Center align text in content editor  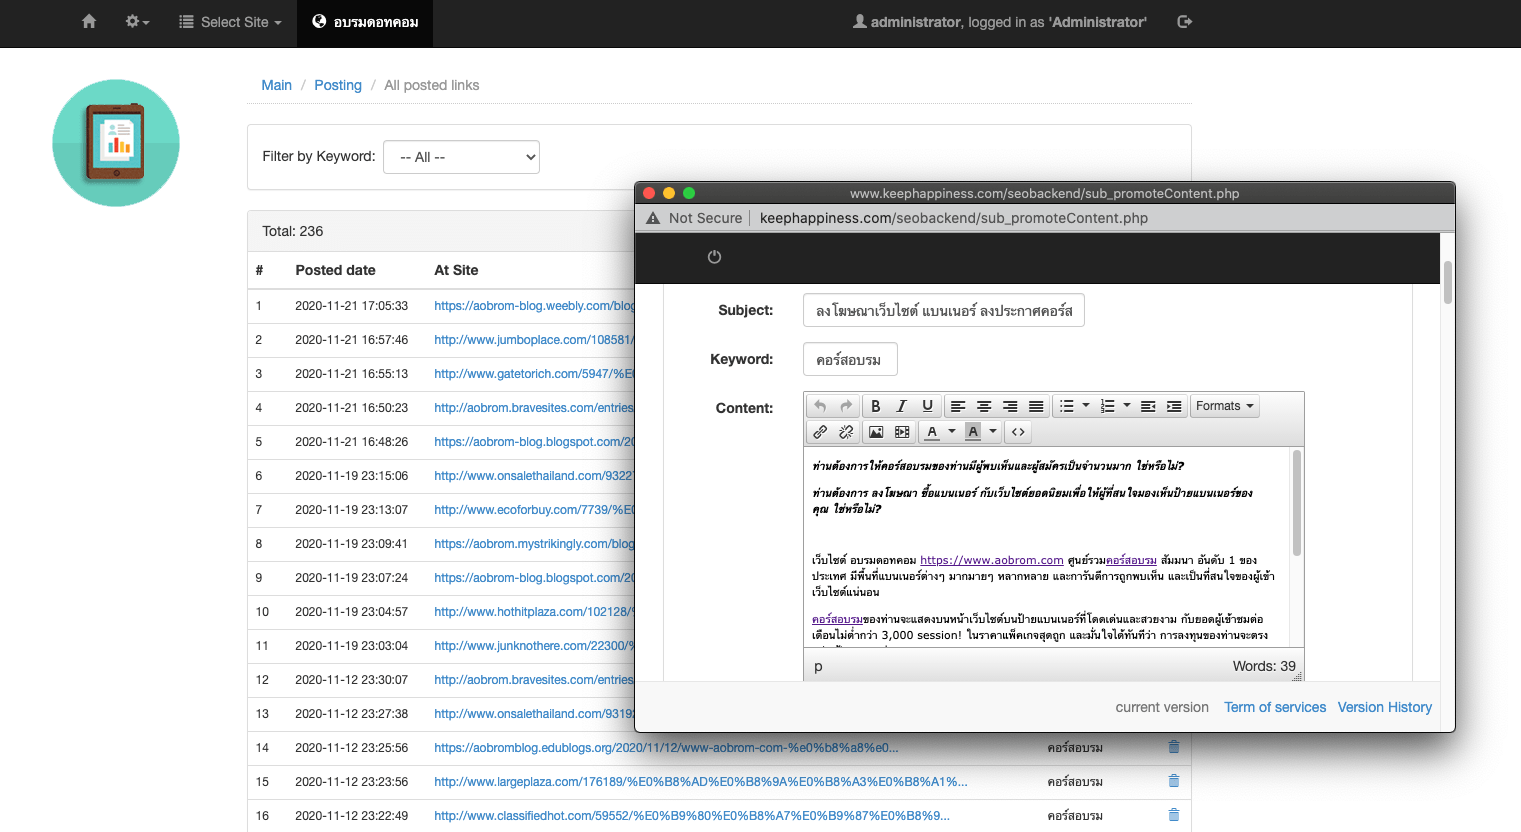point(984,406)
